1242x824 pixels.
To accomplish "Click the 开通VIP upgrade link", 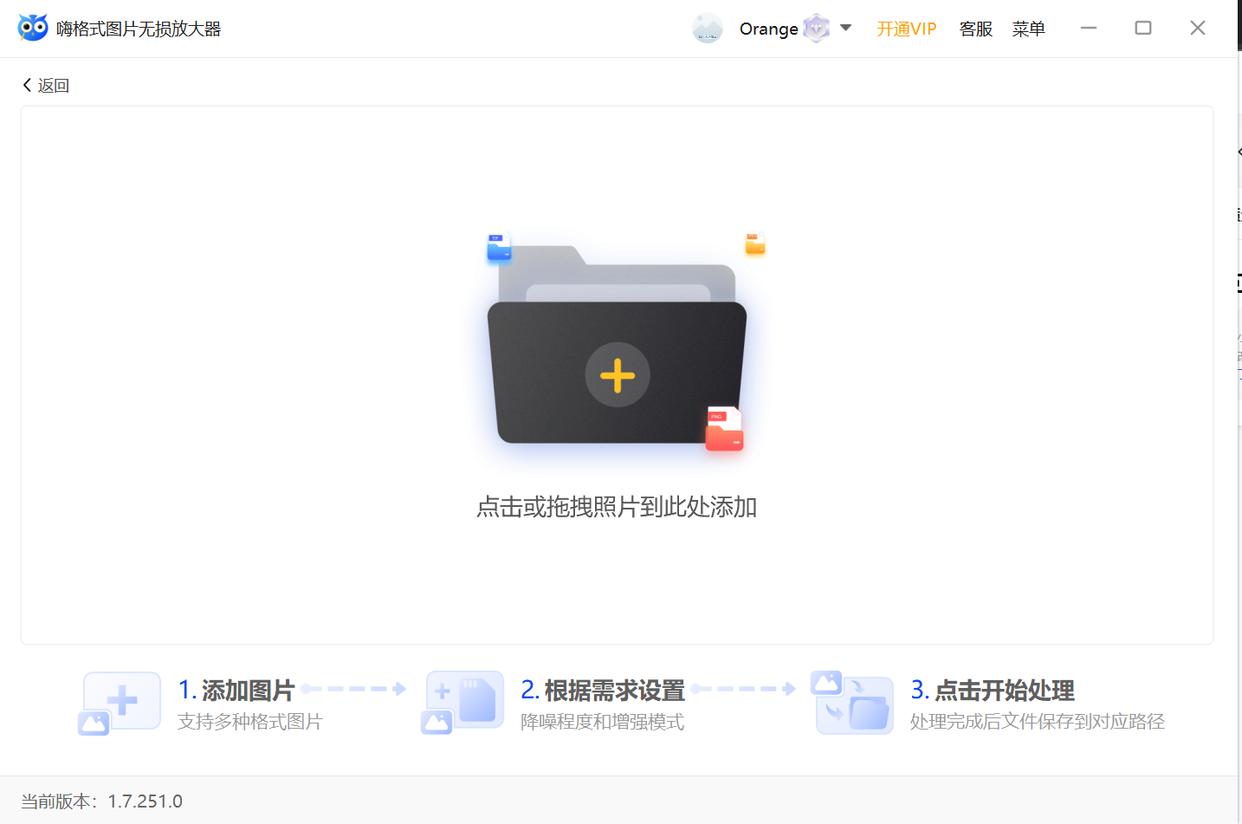I will coord(906,28).
